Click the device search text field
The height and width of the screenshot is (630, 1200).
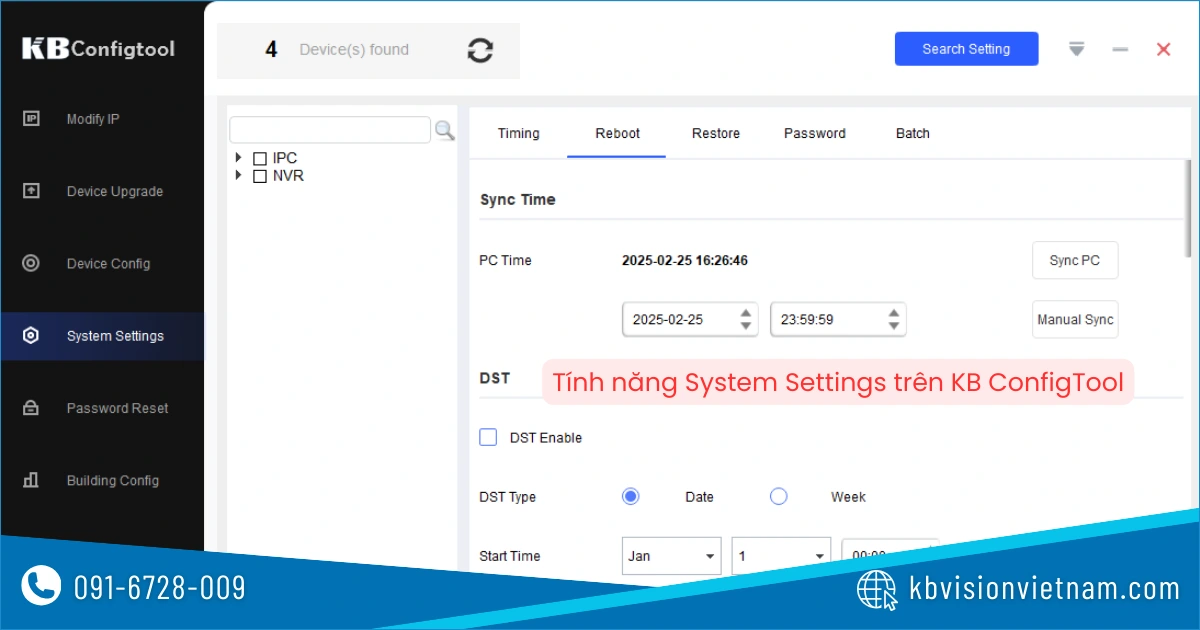(330, 130)
